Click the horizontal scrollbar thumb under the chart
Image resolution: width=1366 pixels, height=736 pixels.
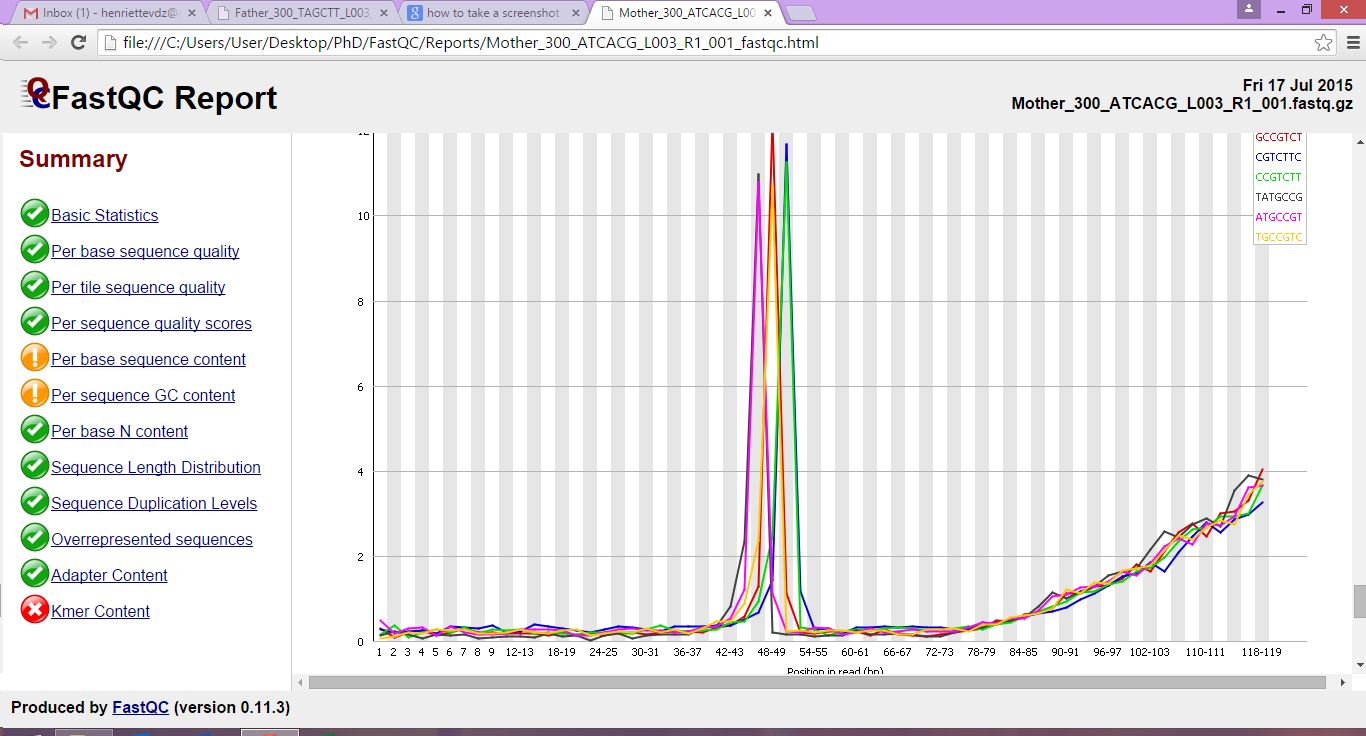point(817,682)
